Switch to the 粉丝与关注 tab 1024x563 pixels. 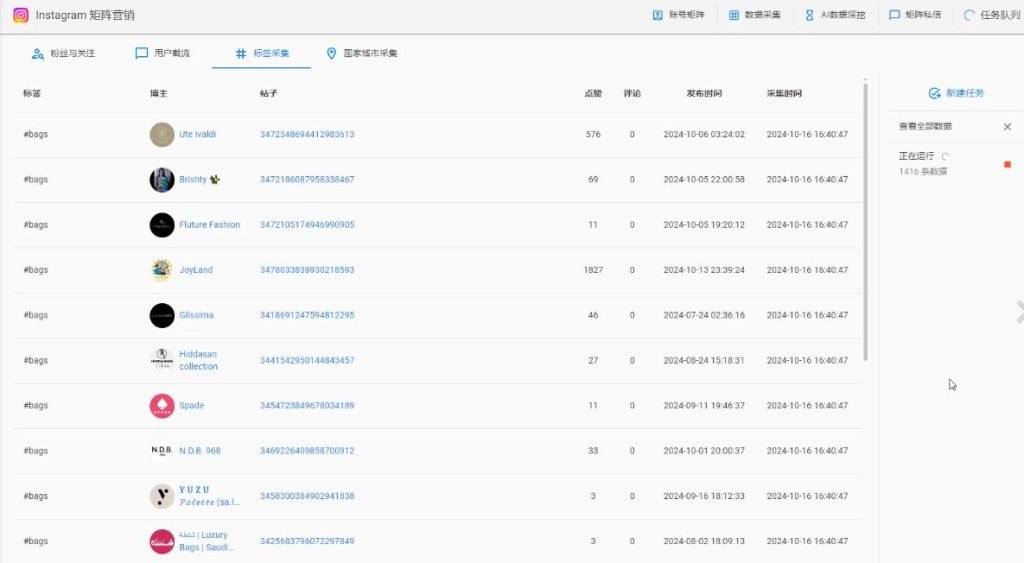[64, 53]
